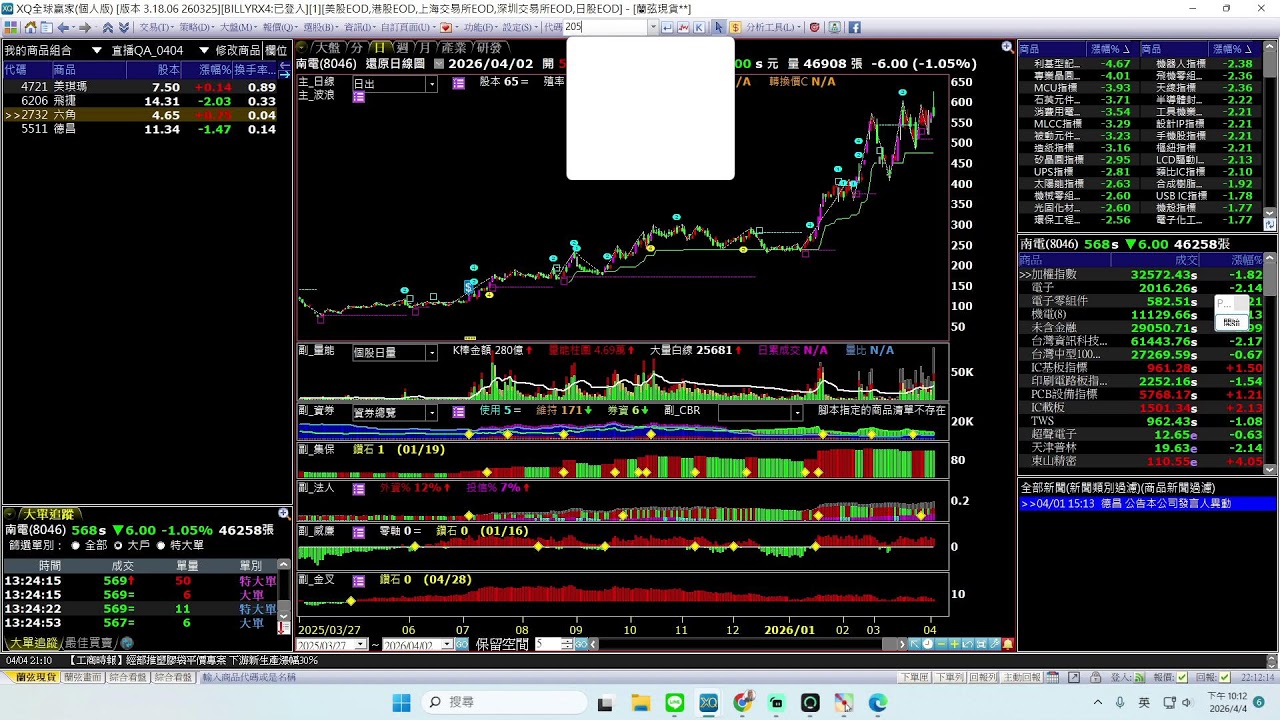Click the 保留空間 number input
1280x720 pixels.
coord(548,645)
